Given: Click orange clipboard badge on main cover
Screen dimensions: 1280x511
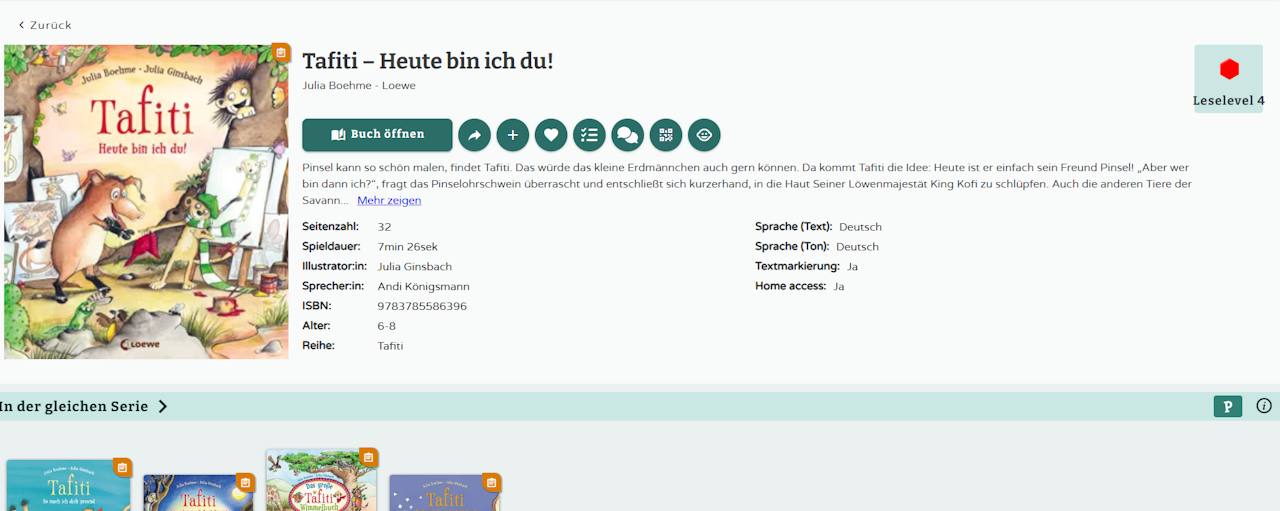Looking at the screenshot, I should [281, 53].
